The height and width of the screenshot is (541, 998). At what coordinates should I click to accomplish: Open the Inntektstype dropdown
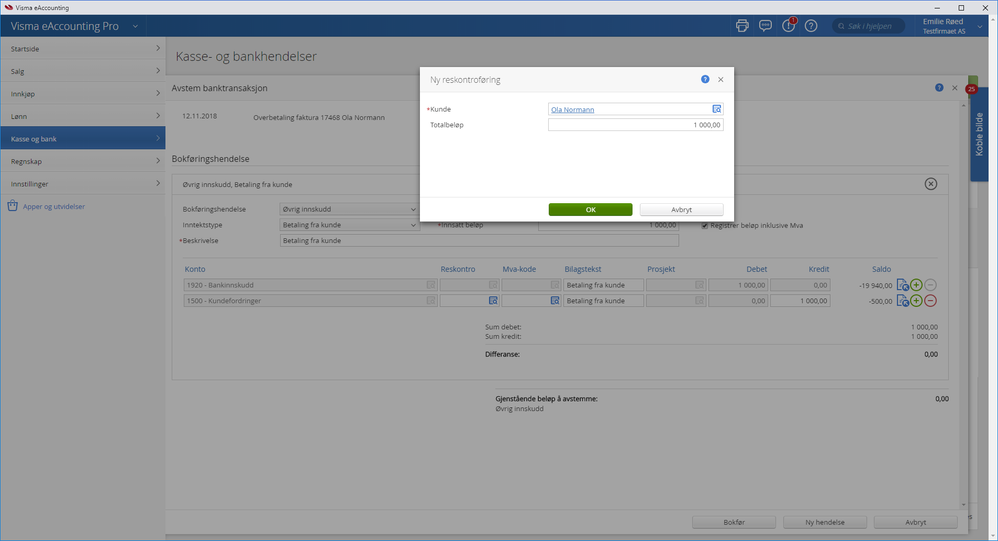[349, 225]
